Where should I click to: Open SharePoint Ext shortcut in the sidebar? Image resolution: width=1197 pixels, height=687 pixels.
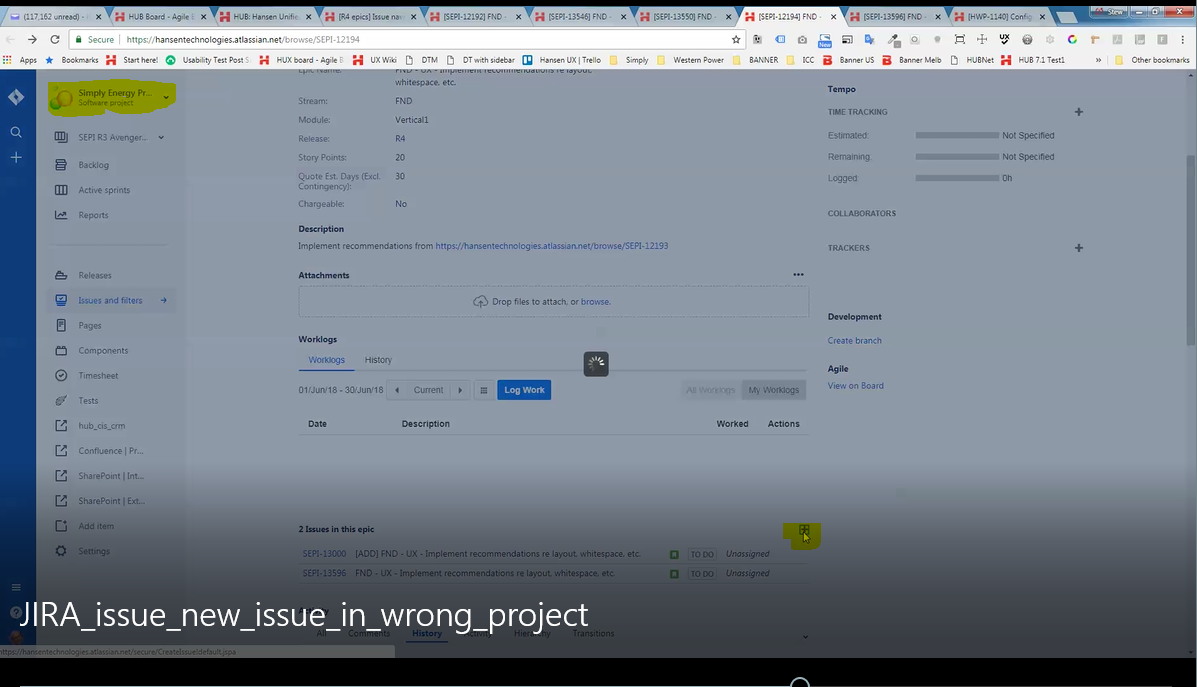[x=111, y=501]
